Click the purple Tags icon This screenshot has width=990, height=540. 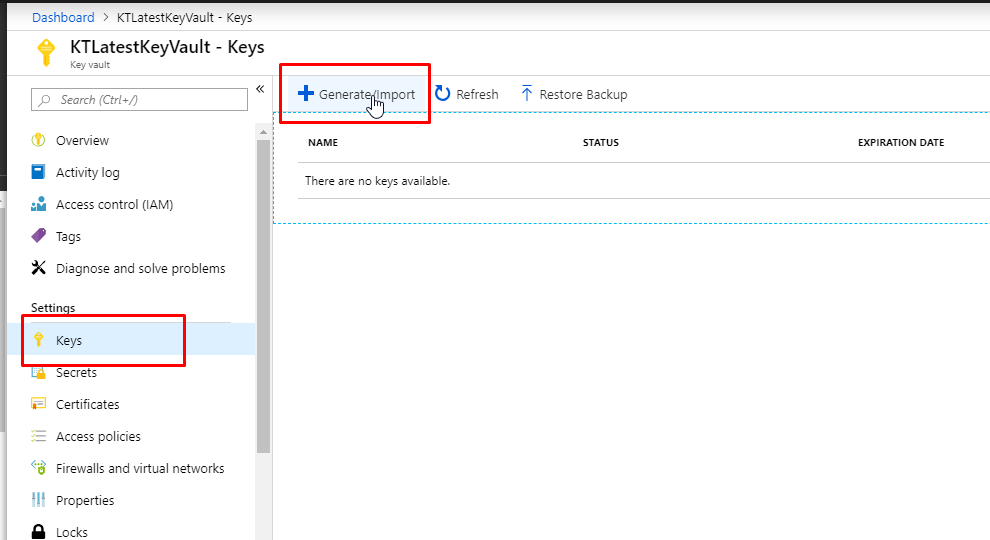point(39,236)
